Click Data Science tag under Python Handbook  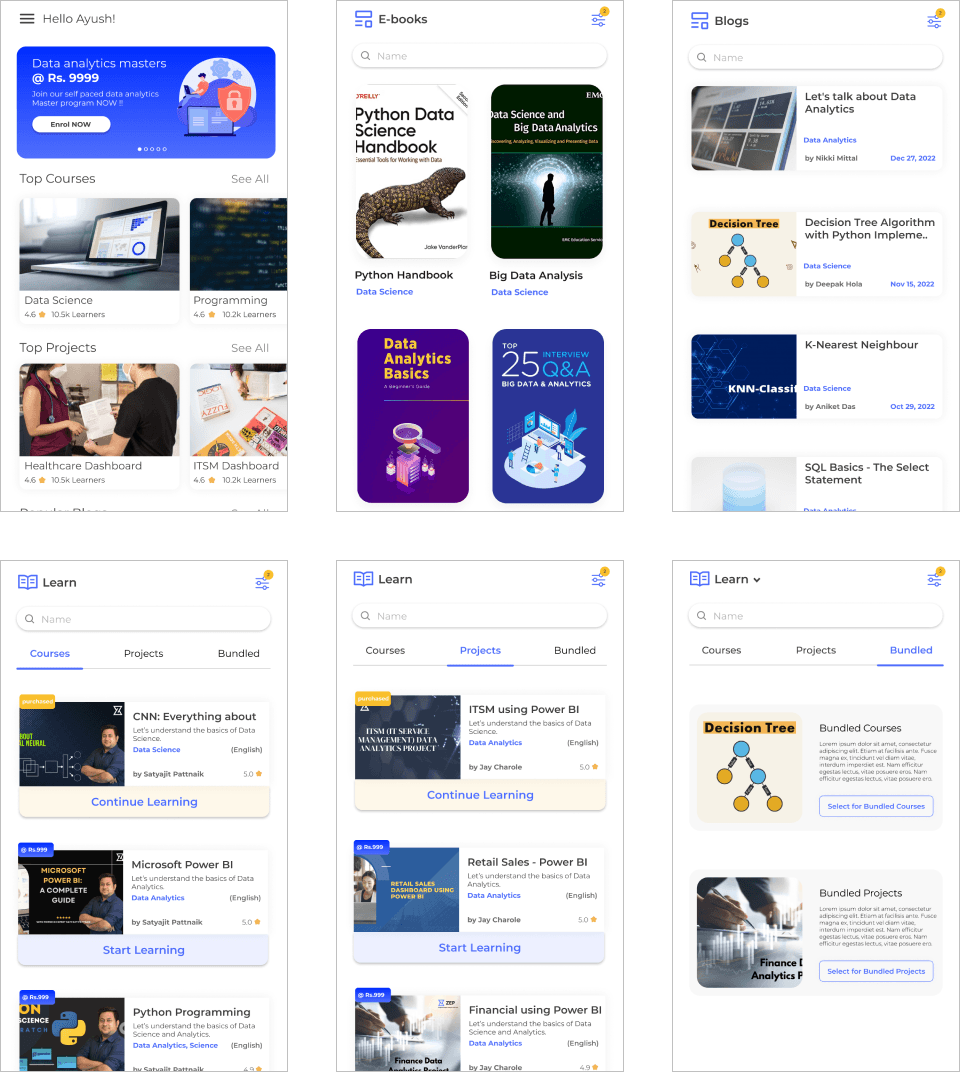pyautogui.click(x=384, y=292)
